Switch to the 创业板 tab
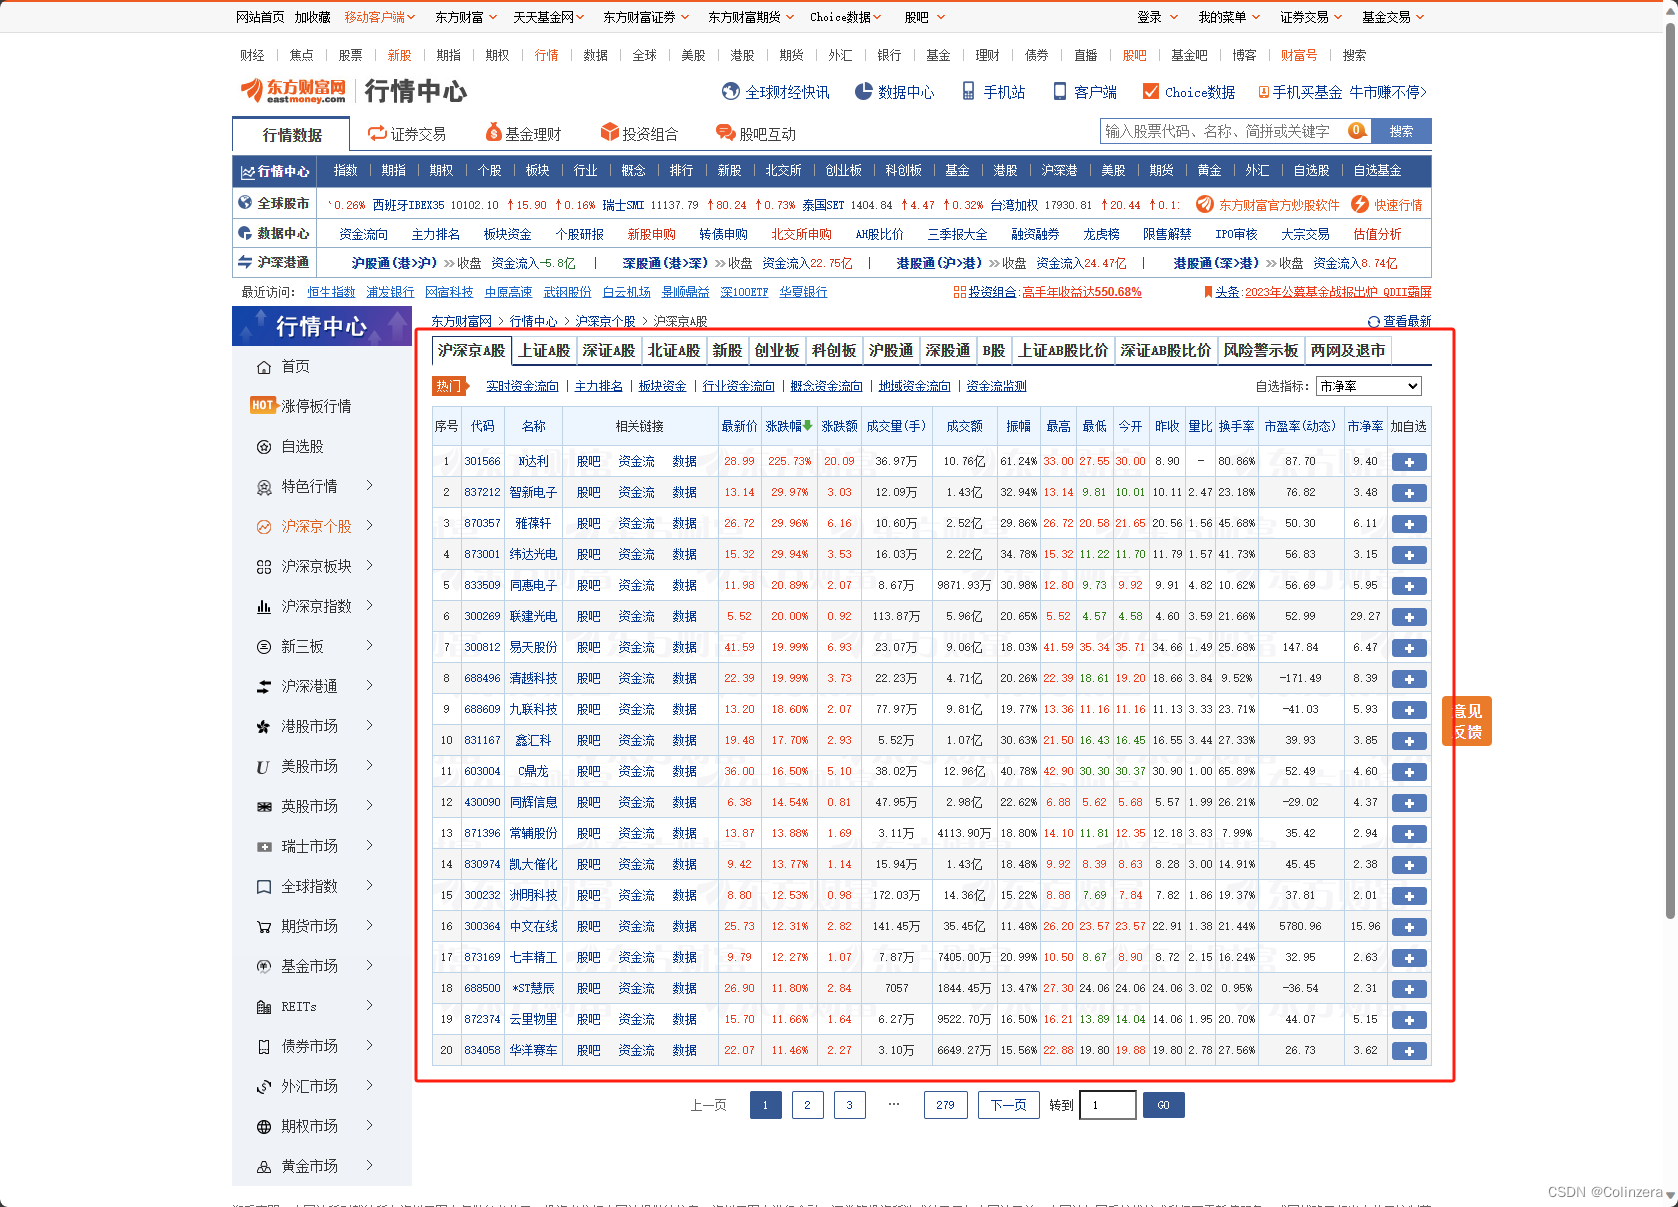Screen dimensions: 1678x1207 click(x=777, y=351)
